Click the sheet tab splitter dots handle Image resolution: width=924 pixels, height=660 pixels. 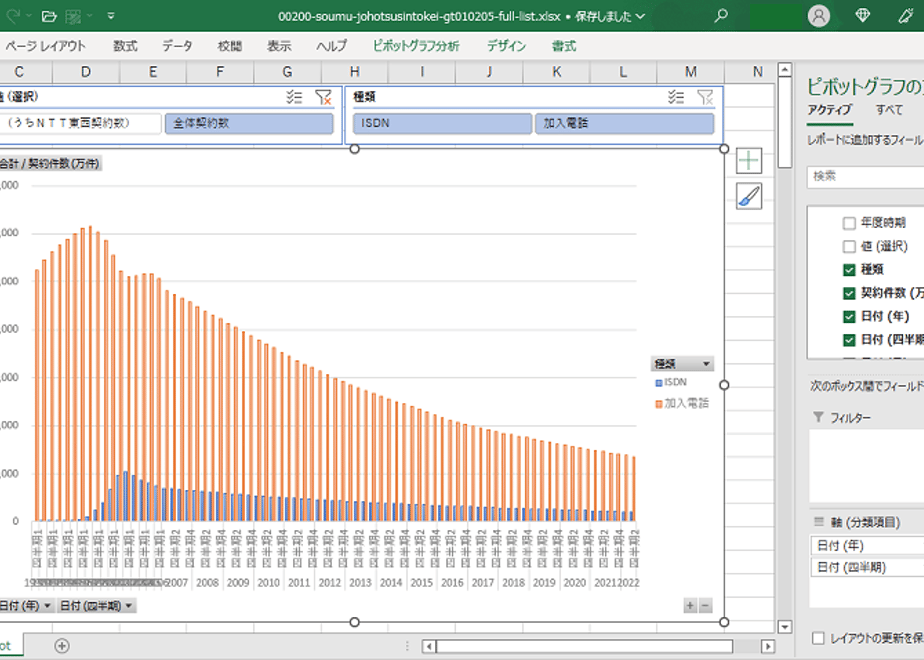click(x=407, y=646)
